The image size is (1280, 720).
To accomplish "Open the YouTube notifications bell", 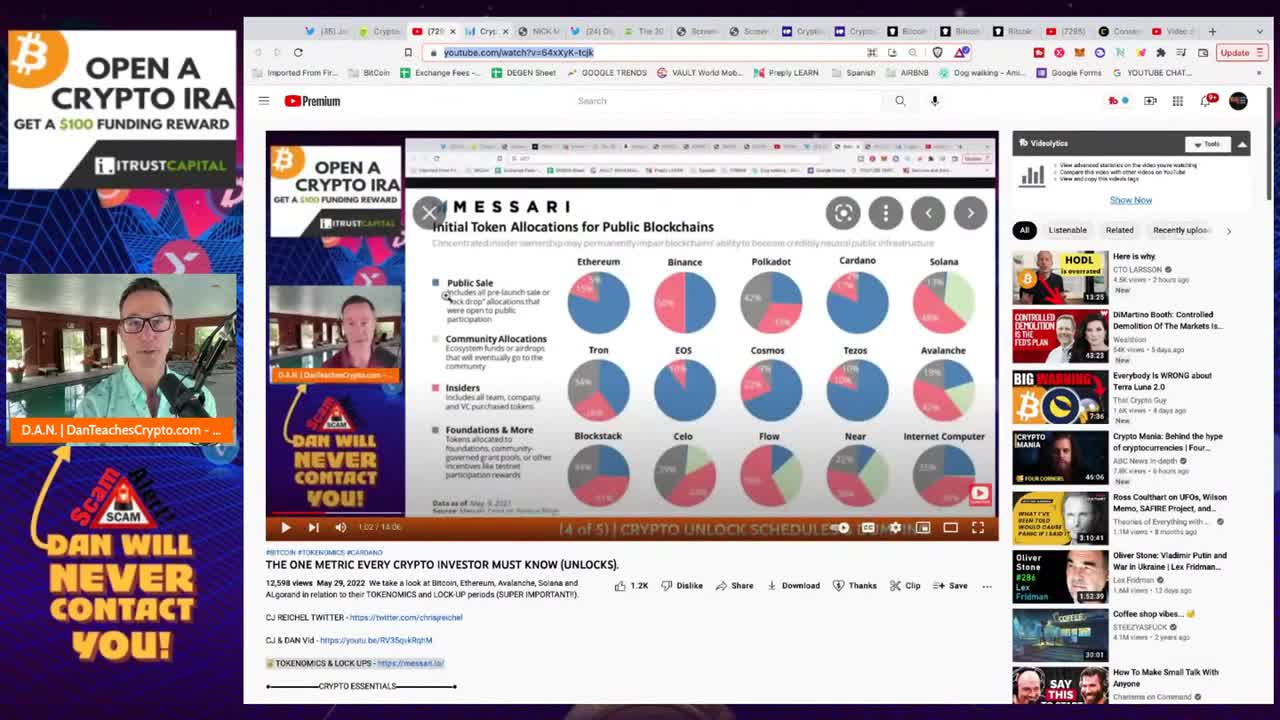I will [1207, 101].
